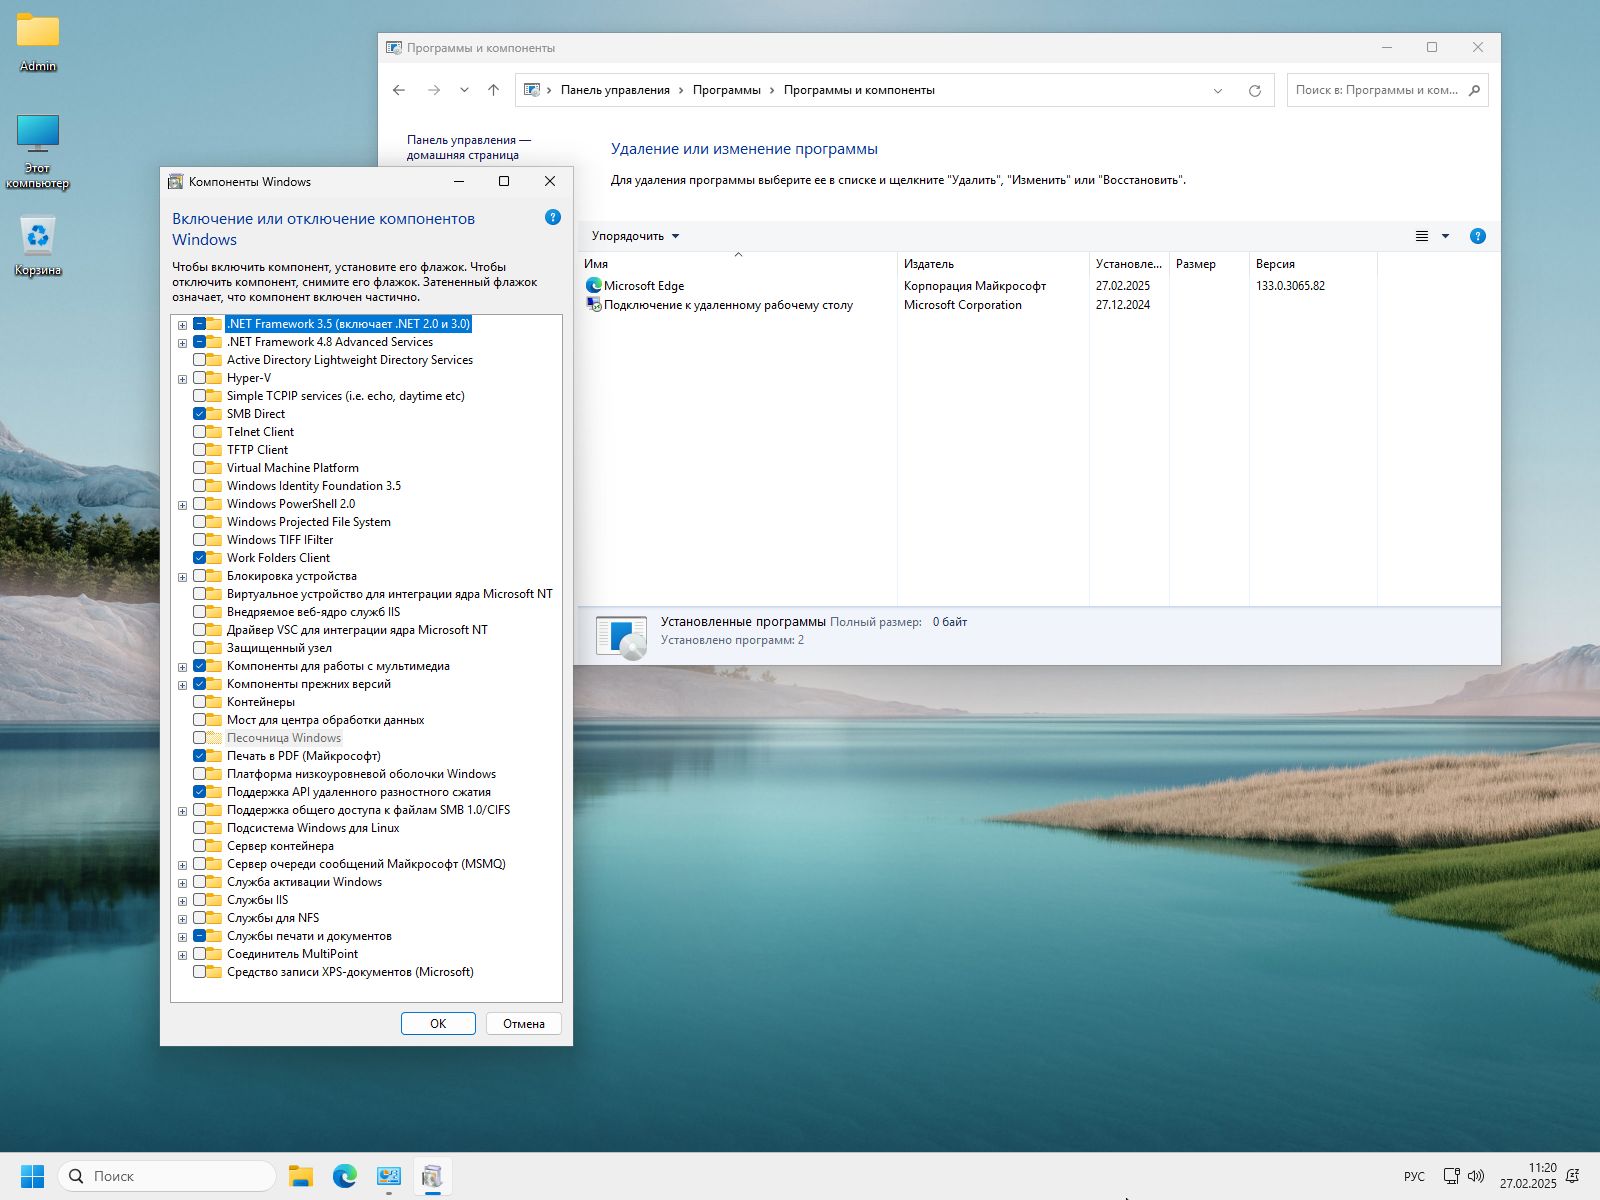Click the Панель управления breadcrumb
Screen dimensions: 1600x1200
click(x=615, y=90)
